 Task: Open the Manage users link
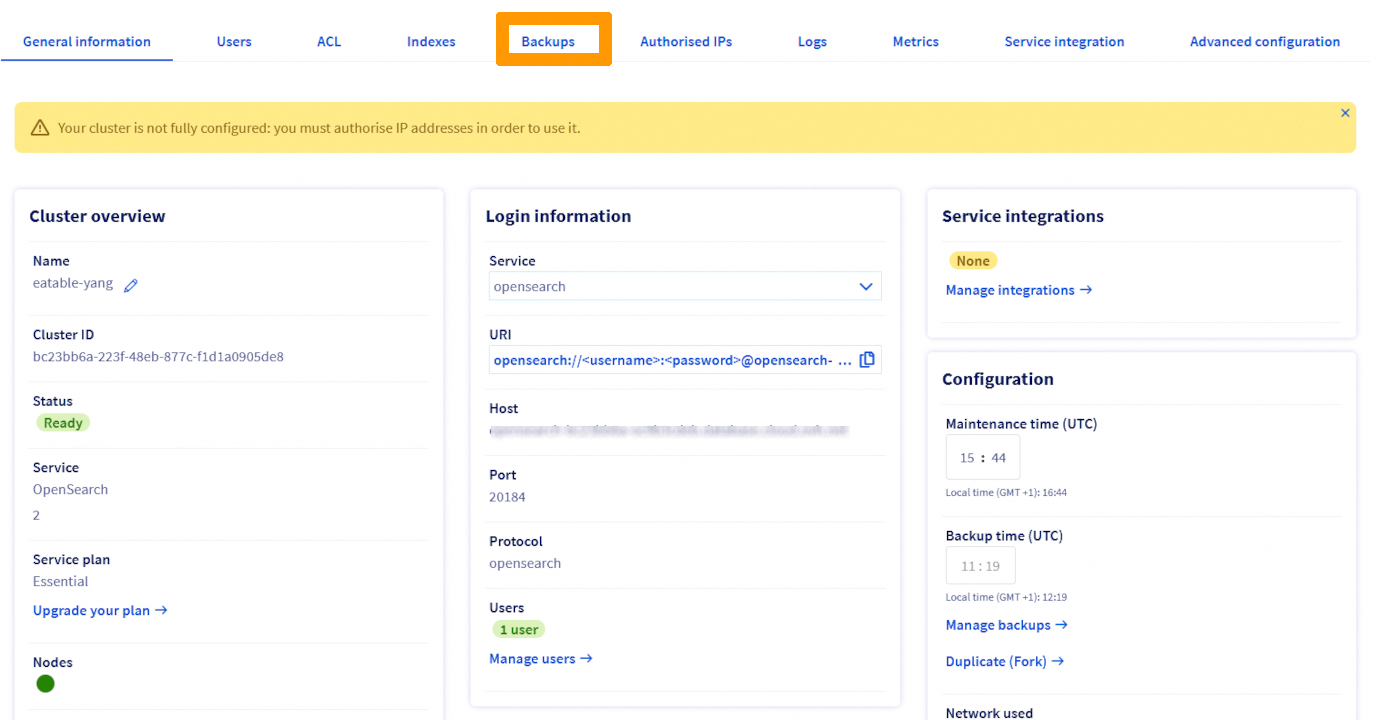coord(541,659)
